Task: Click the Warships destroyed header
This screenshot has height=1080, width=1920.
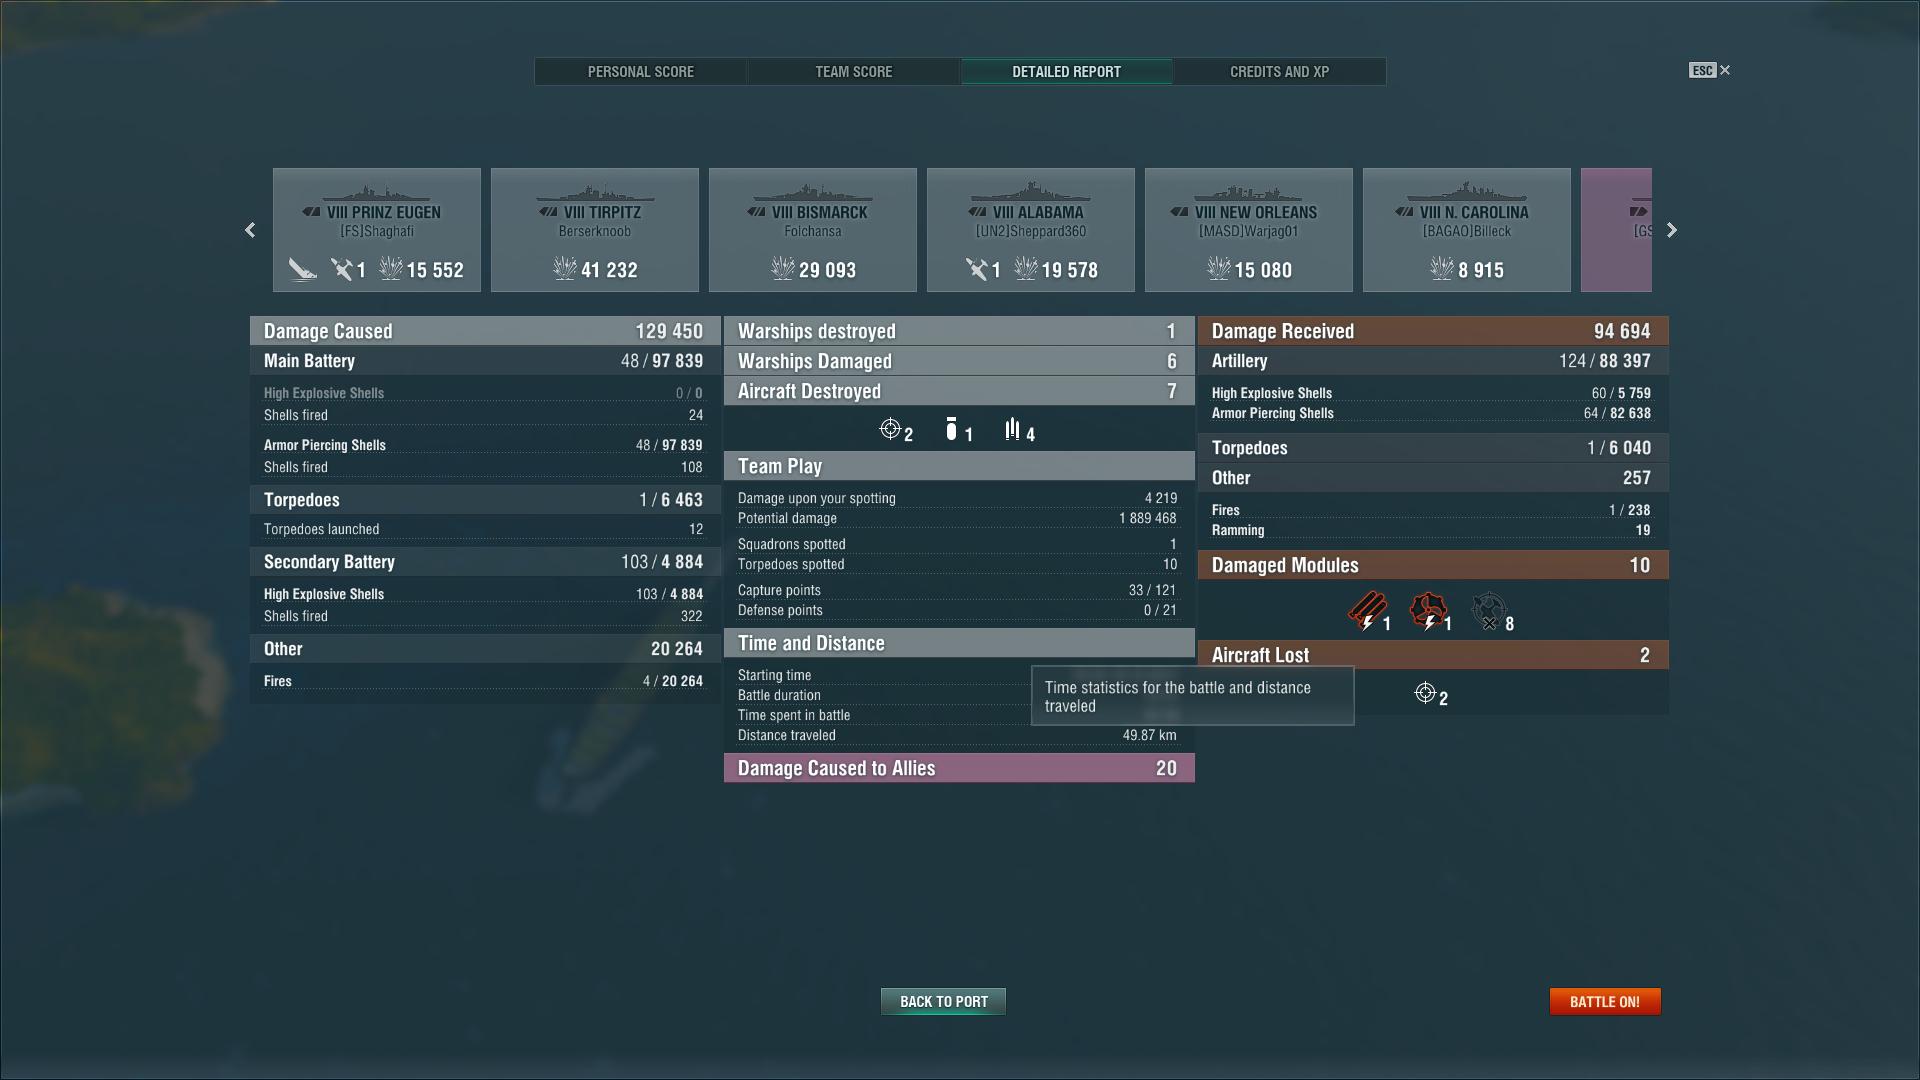Action: [x=959, y=331]
